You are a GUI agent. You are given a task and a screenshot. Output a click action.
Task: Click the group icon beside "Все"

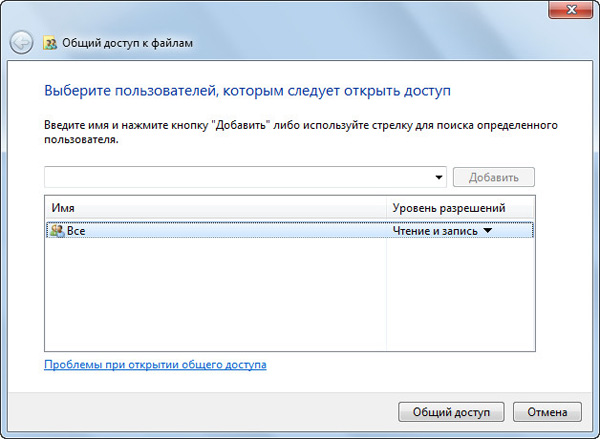click(x=56, y=231)
